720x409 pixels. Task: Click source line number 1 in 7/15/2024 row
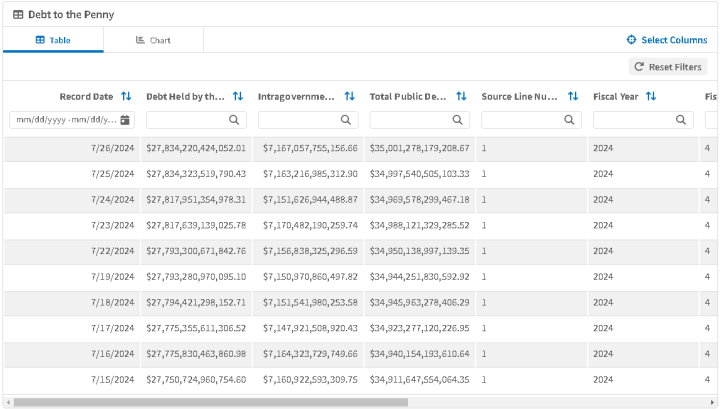(484, 380)
